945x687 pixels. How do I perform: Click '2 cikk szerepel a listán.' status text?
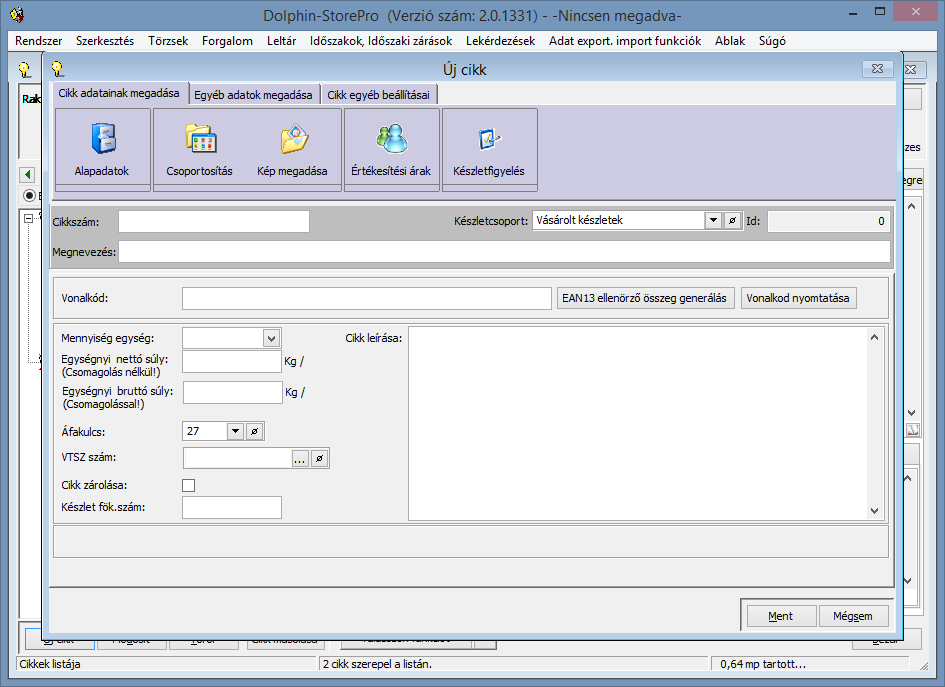click(x=377, y=664)
